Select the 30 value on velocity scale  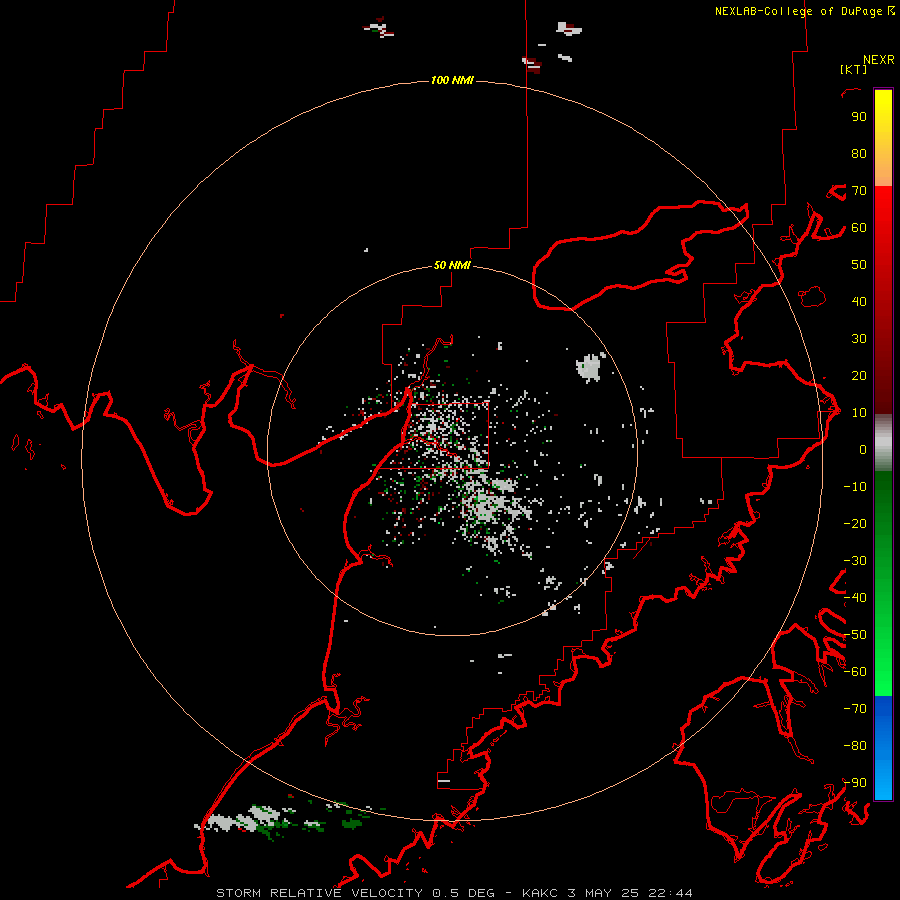point(859,339)
